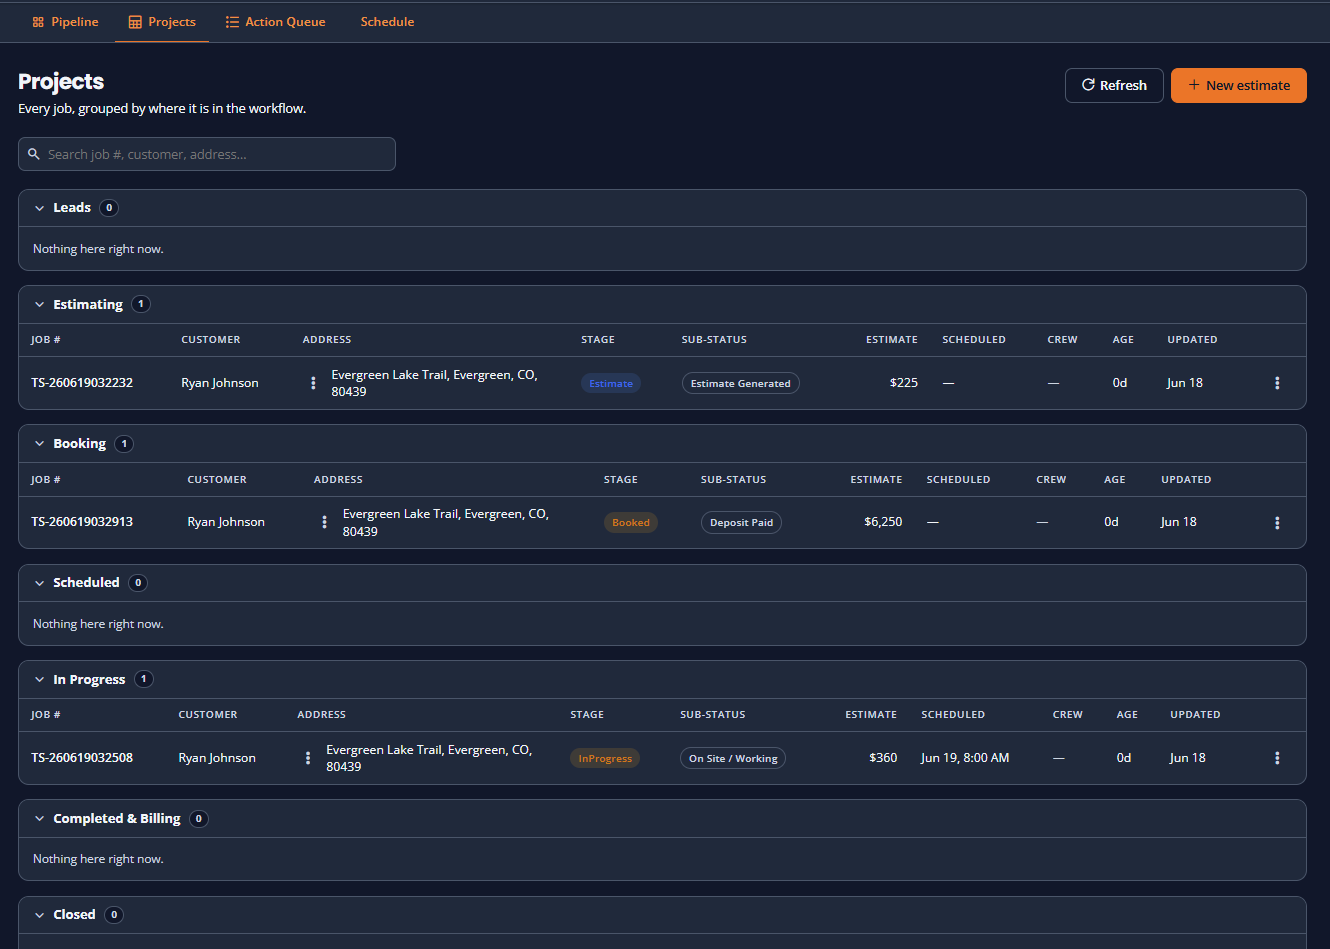Click the address in the Estimating row
The image size is (1330, 949).
tap(434, 383)
